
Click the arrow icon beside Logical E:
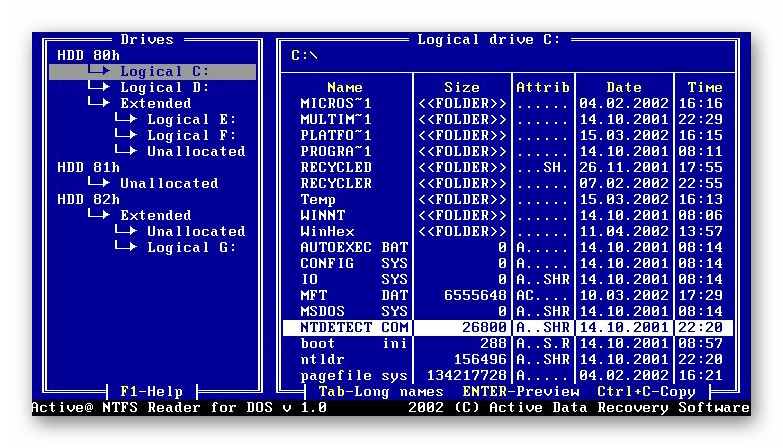(126, 118)
